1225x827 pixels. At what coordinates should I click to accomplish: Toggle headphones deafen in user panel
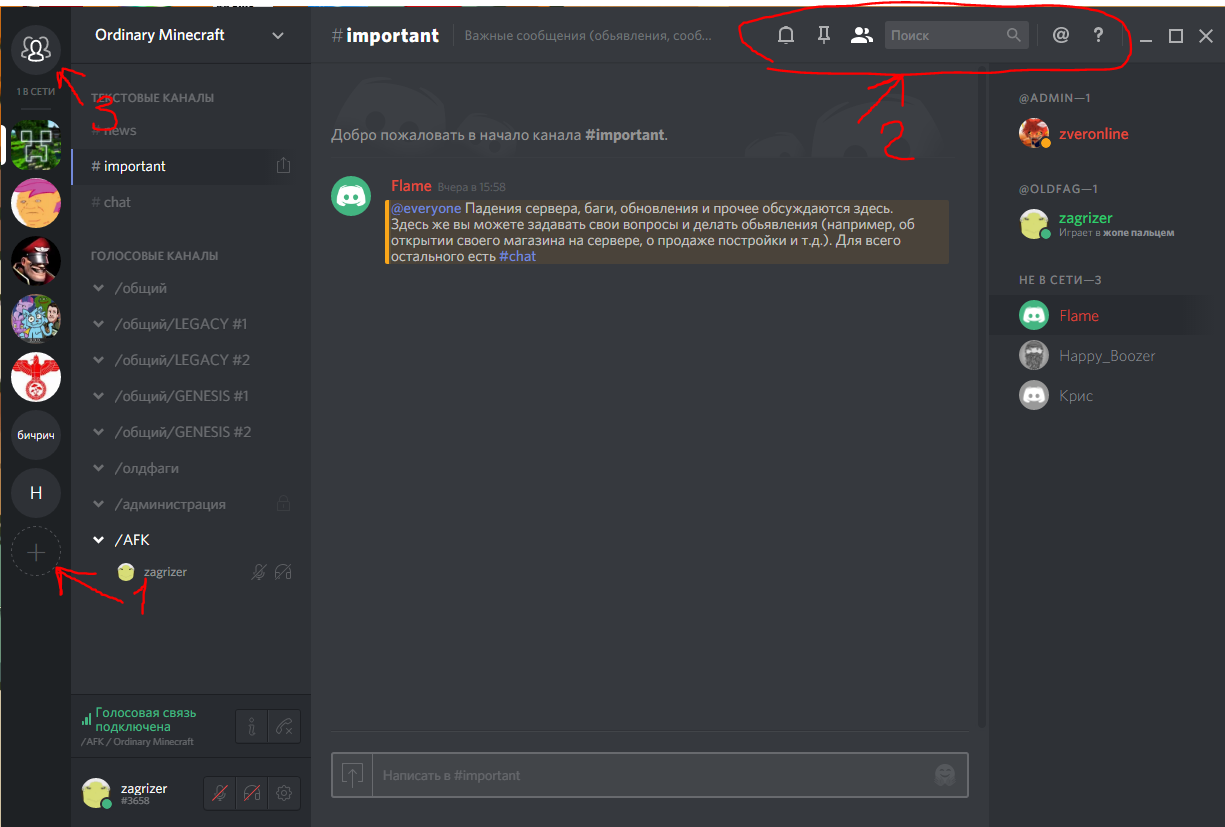pyautogui.click(x=252, y=793)
